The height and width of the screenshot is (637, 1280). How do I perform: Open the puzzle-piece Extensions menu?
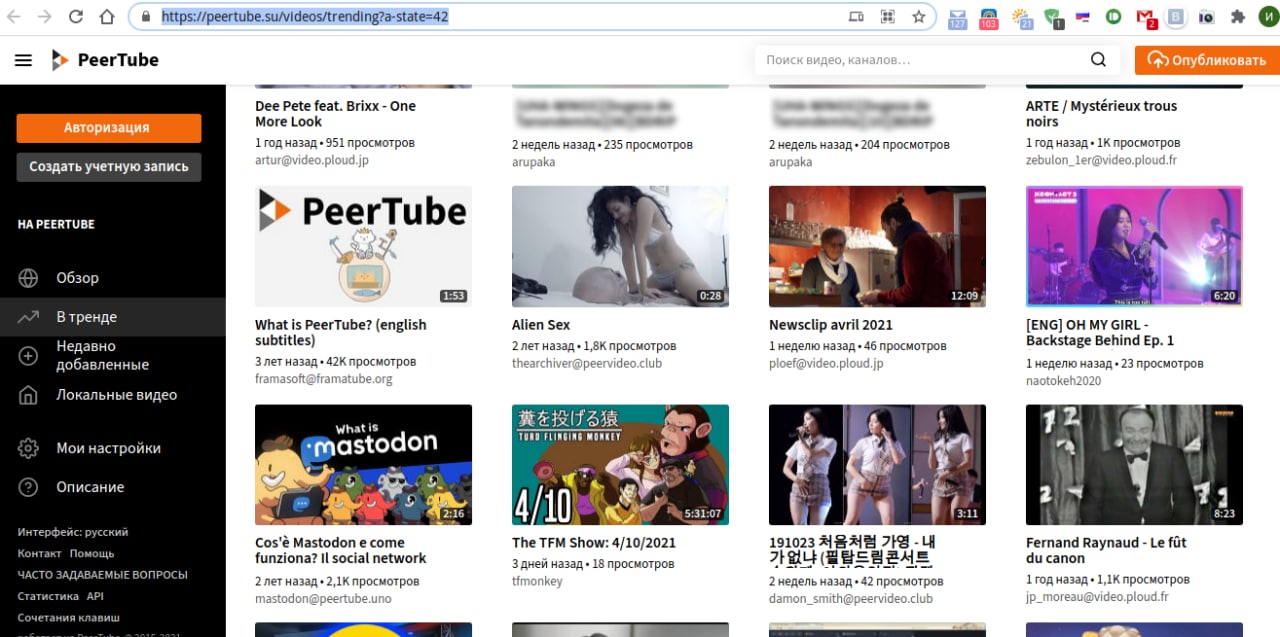[x=1238, y=17]
